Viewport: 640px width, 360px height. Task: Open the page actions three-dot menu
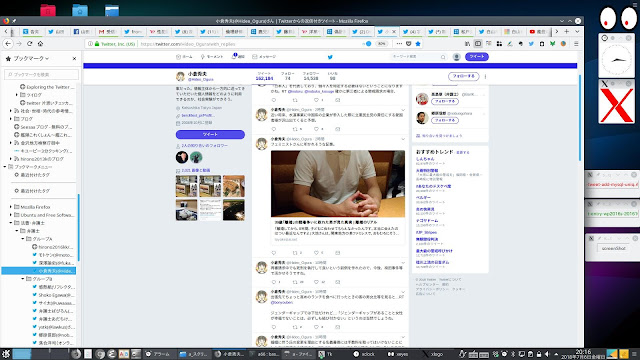click(399, 44)
